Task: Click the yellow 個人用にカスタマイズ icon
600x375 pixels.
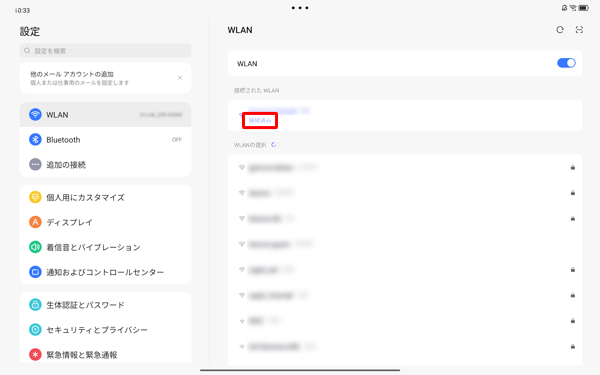Action: 35,197
